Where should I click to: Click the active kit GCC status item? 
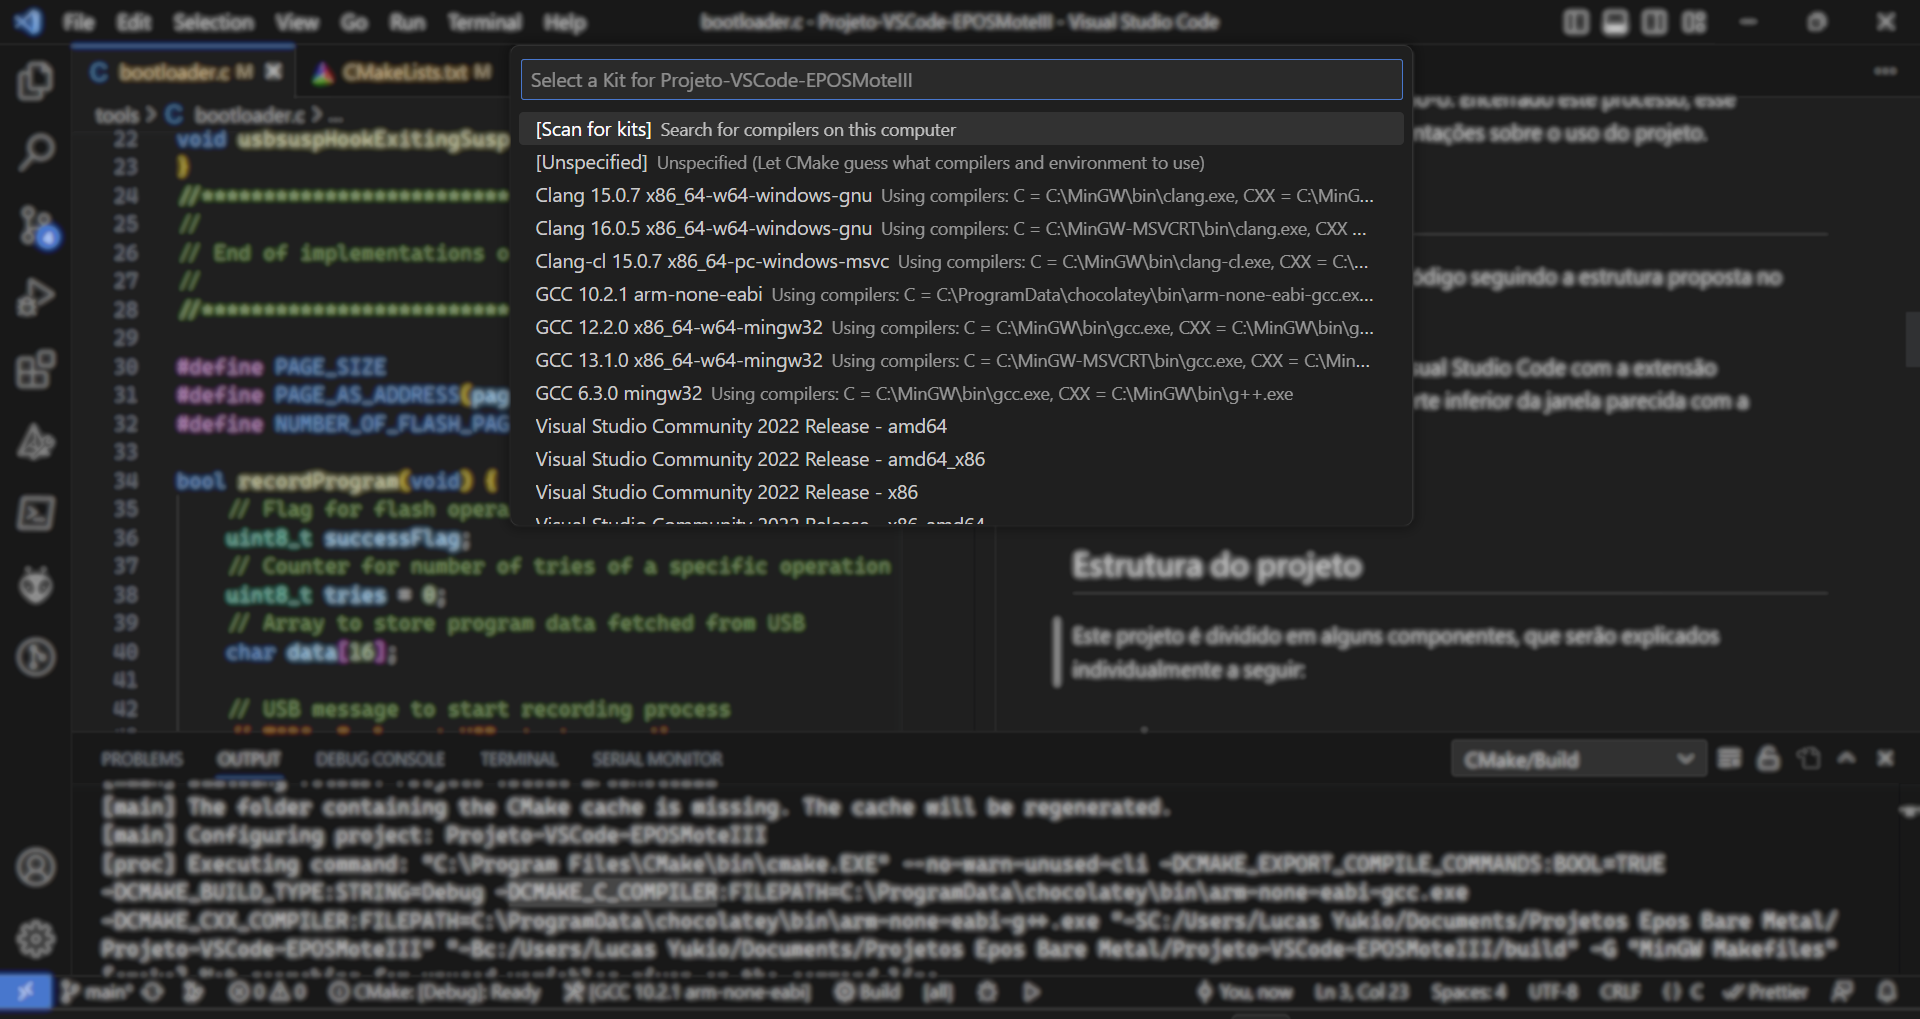tap(687, 992)
